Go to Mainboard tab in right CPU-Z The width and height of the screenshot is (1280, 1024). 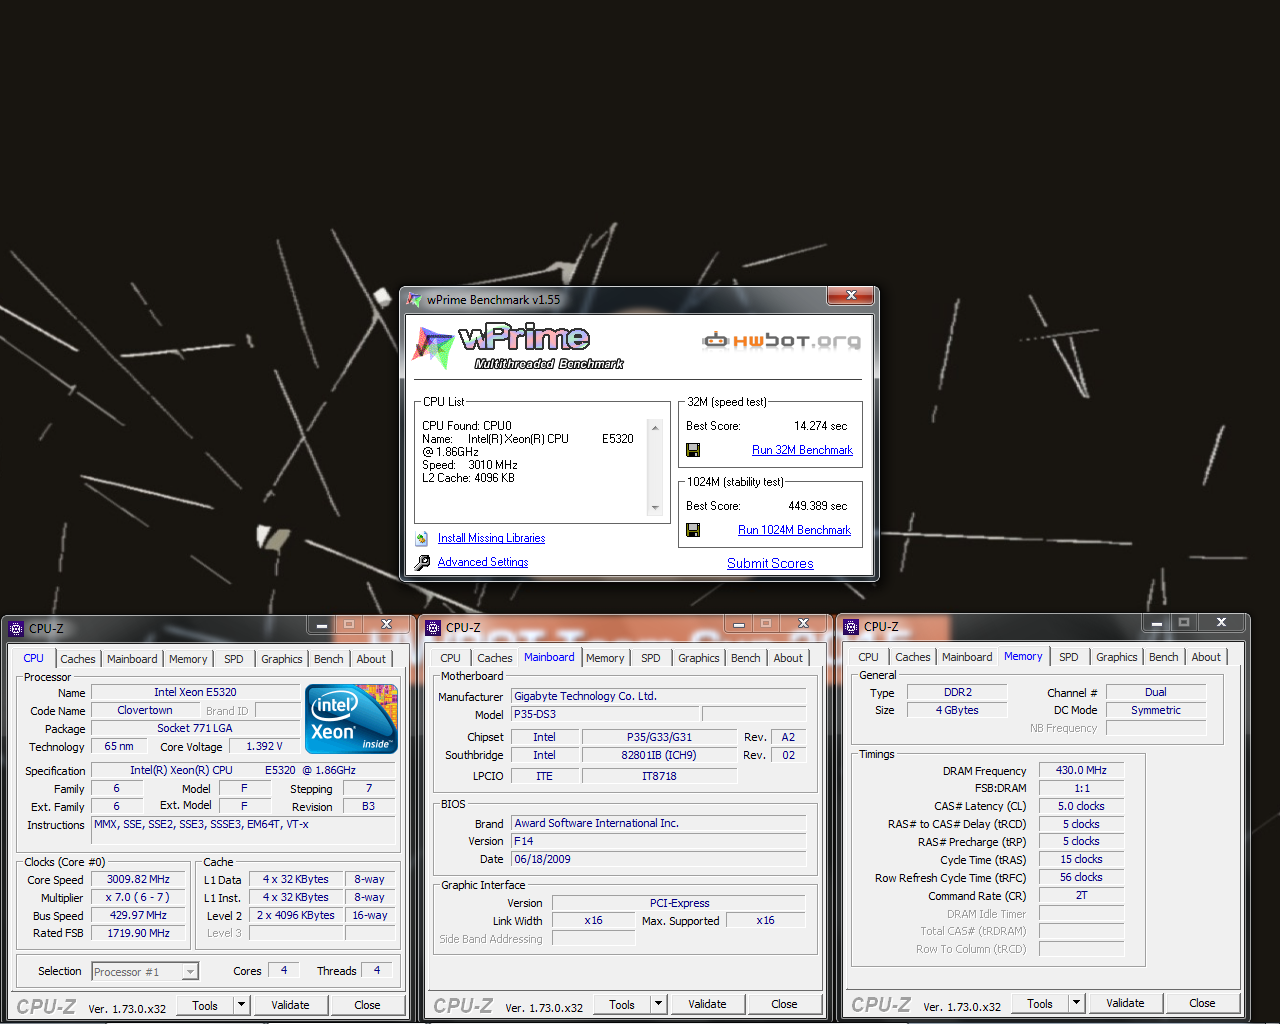click(x=967, y=657)
